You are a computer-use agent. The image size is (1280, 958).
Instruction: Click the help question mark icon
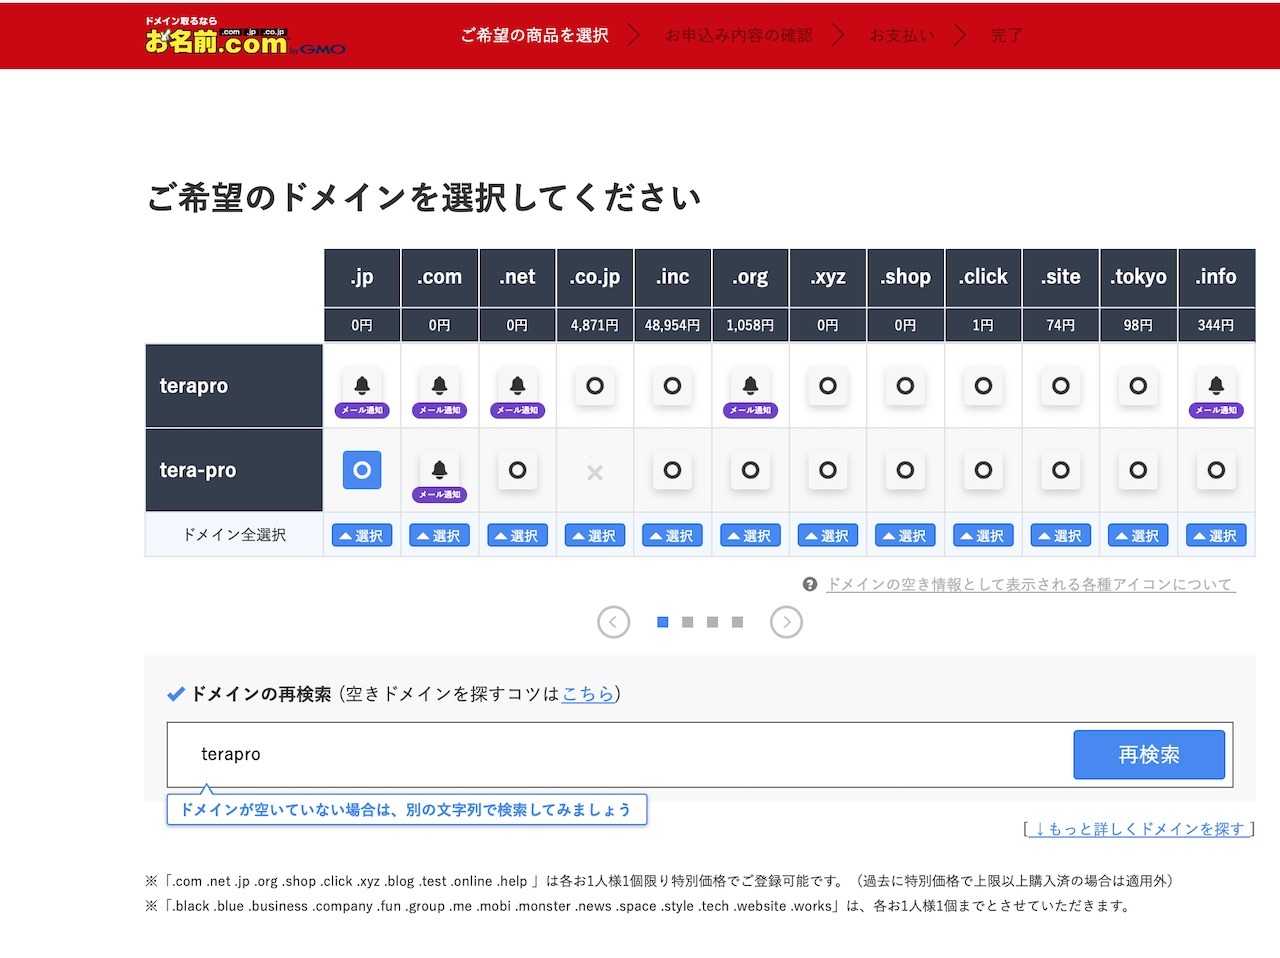810,584
